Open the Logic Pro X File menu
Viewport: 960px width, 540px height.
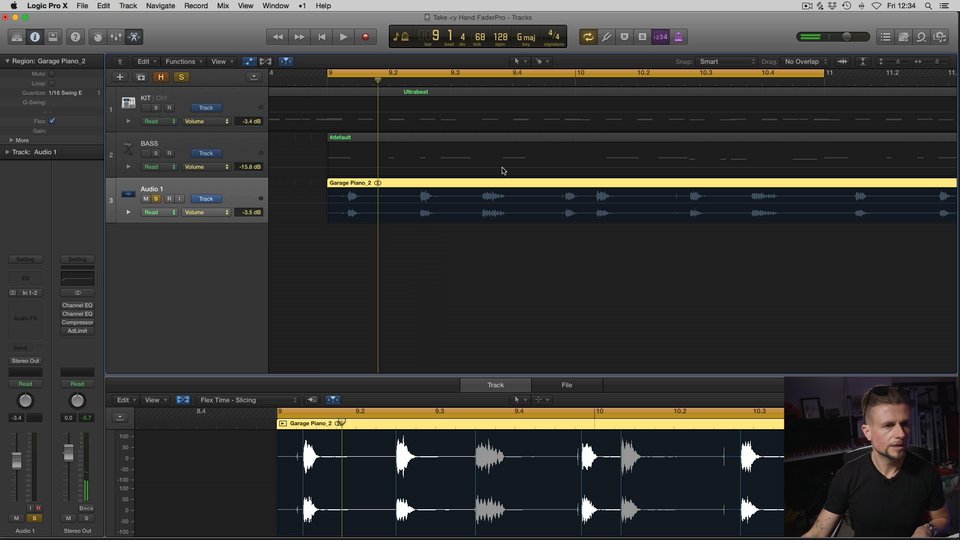pyautogui.click(x=82, y=6)
